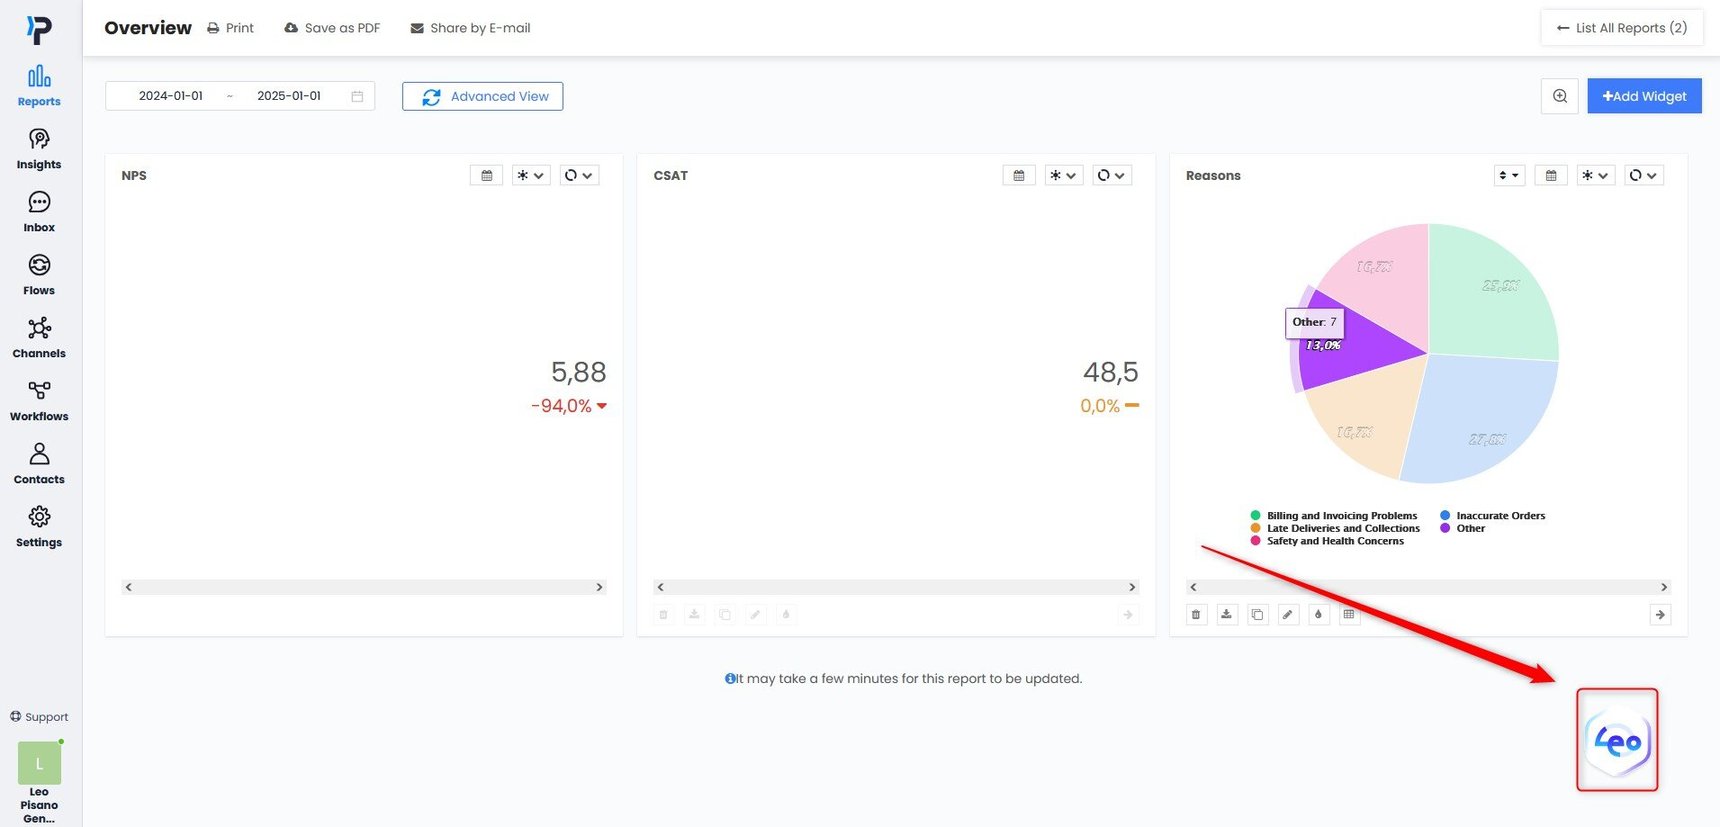Download the Reasons widget data
This screenshot has height=827, width=1720.
coord(1226,614)
